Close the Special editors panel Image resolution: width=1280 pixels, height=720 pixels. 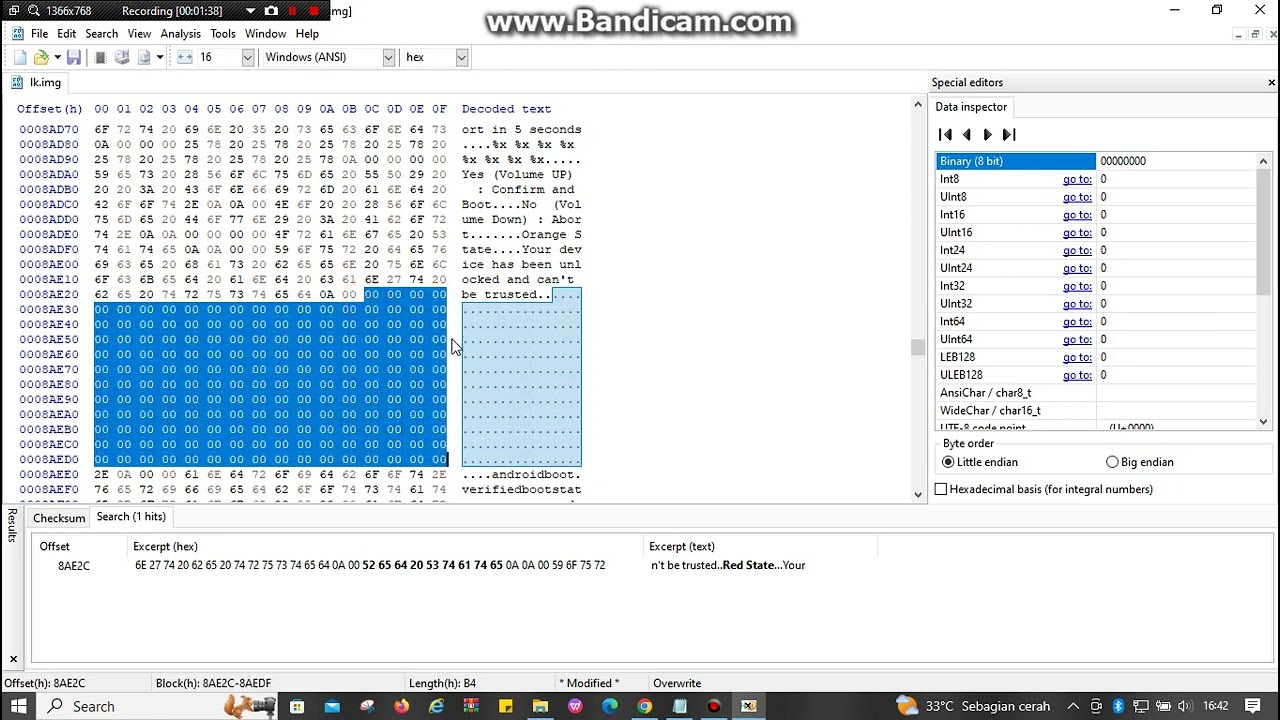[x=1271, y=83]
